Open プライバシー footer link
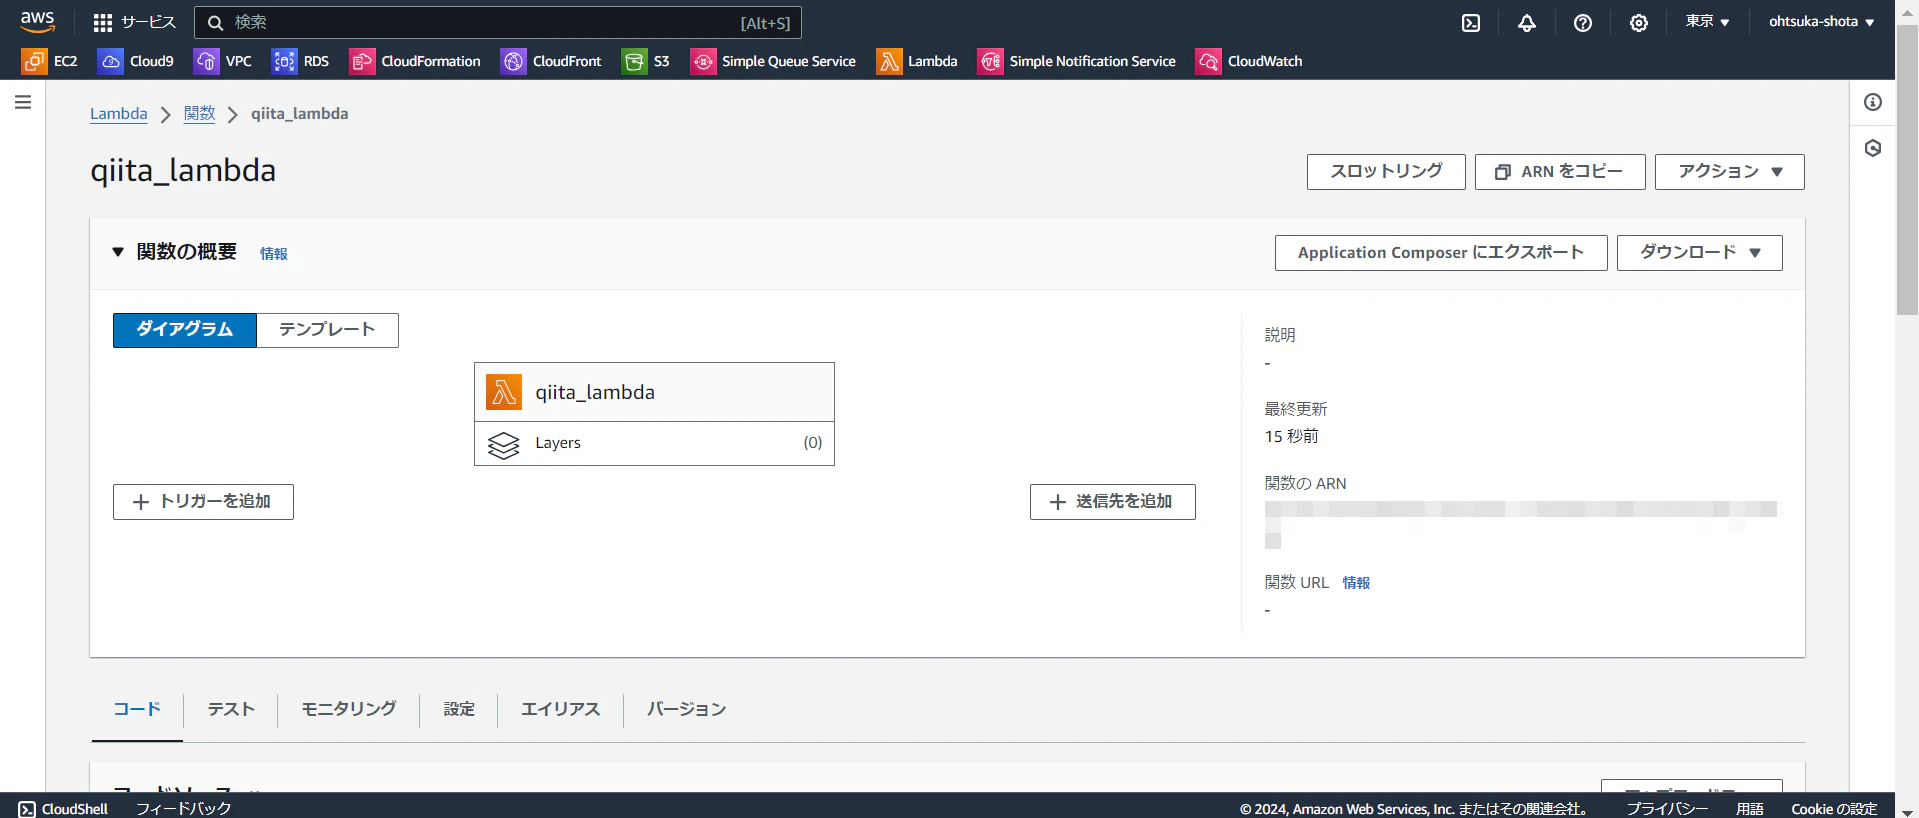1919x818 pixels. pyautogui.click(x=1667, y=808)
